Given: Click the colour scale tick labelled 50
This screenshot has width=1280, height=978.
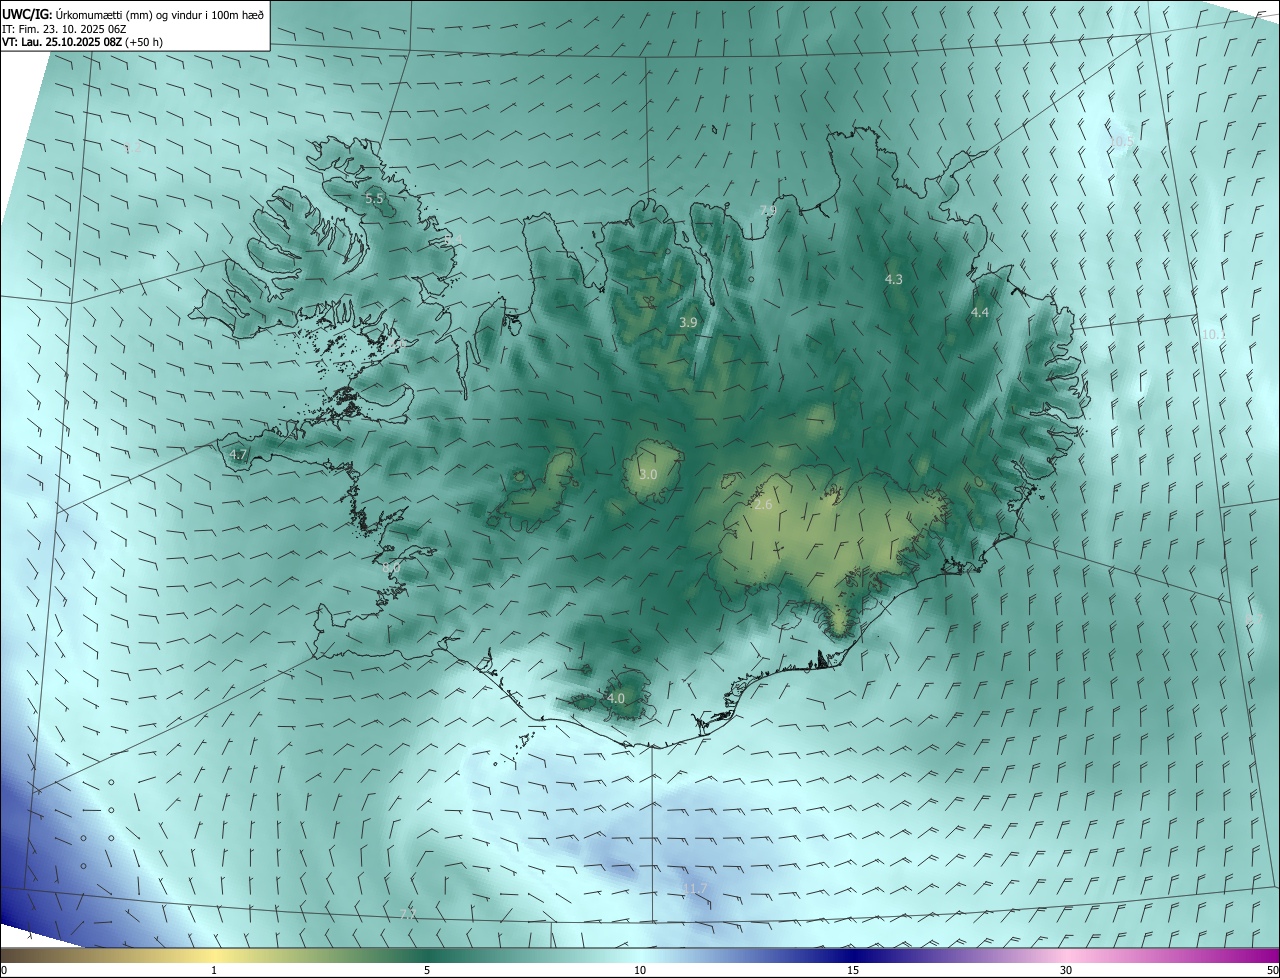Looking at the screenshot, I should click(1272, 970).
